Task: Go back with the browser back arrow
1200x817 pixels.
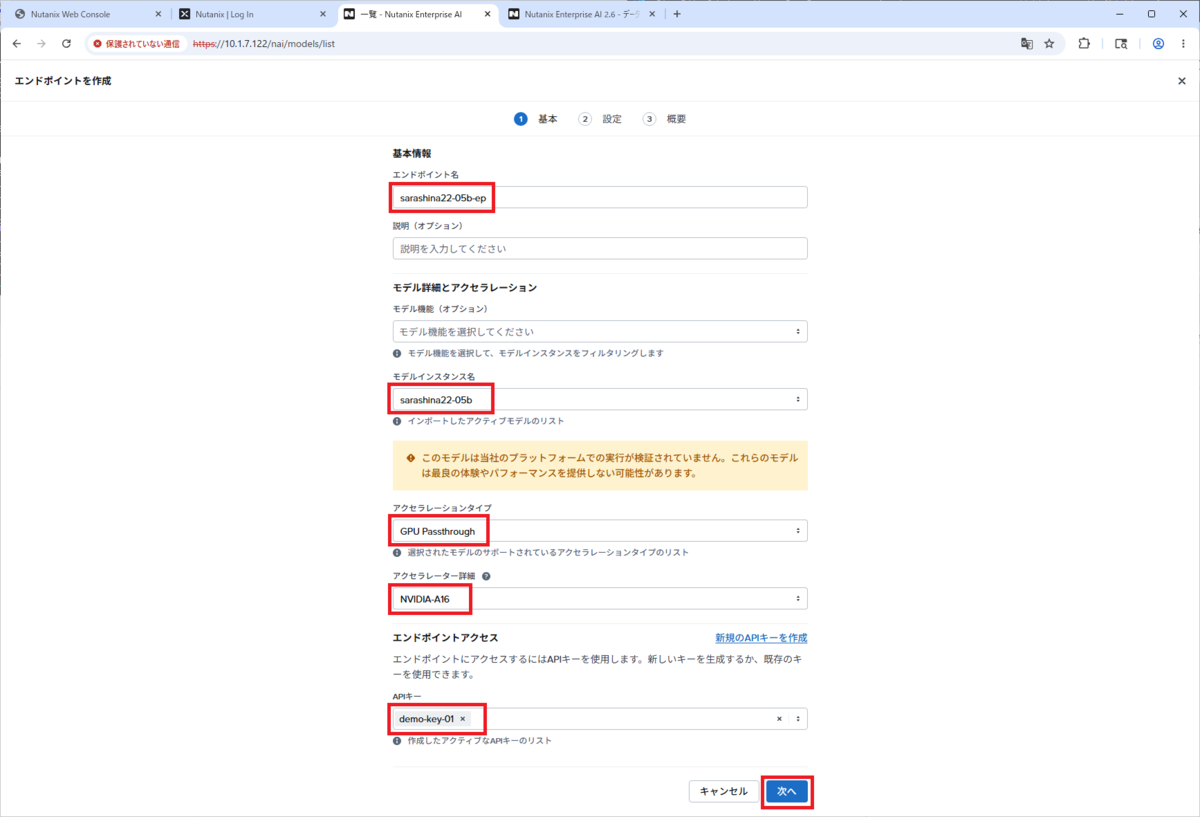Action: (16, 44)
